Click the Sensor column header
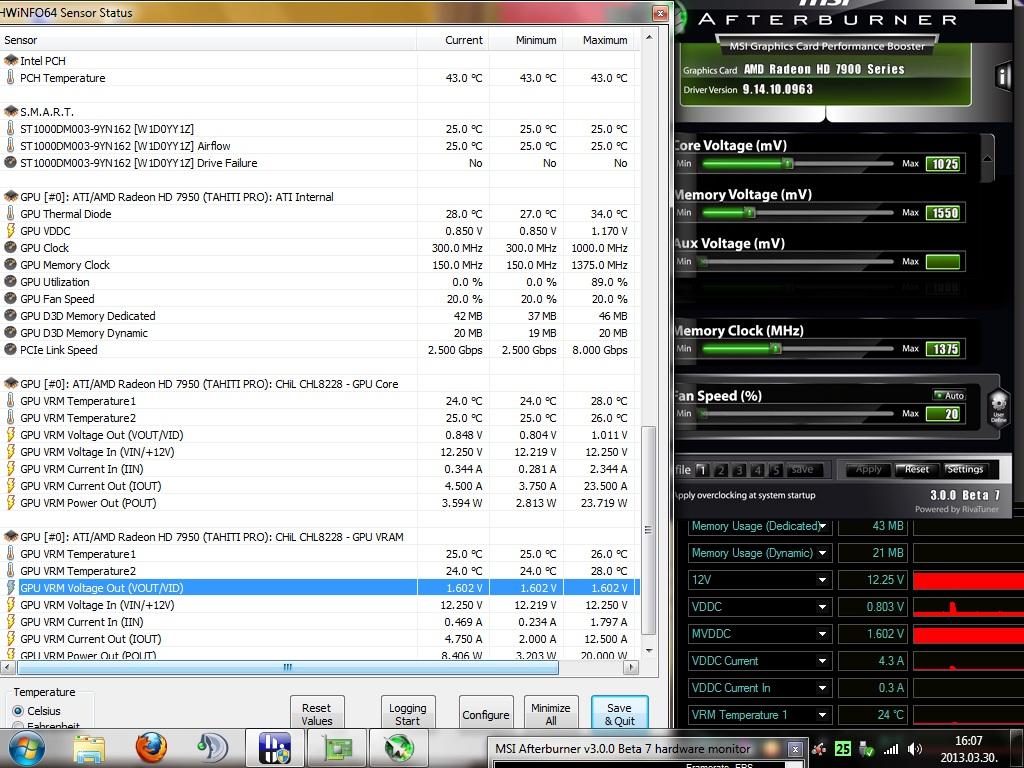The image size is (1024, 768). point(208,40)
